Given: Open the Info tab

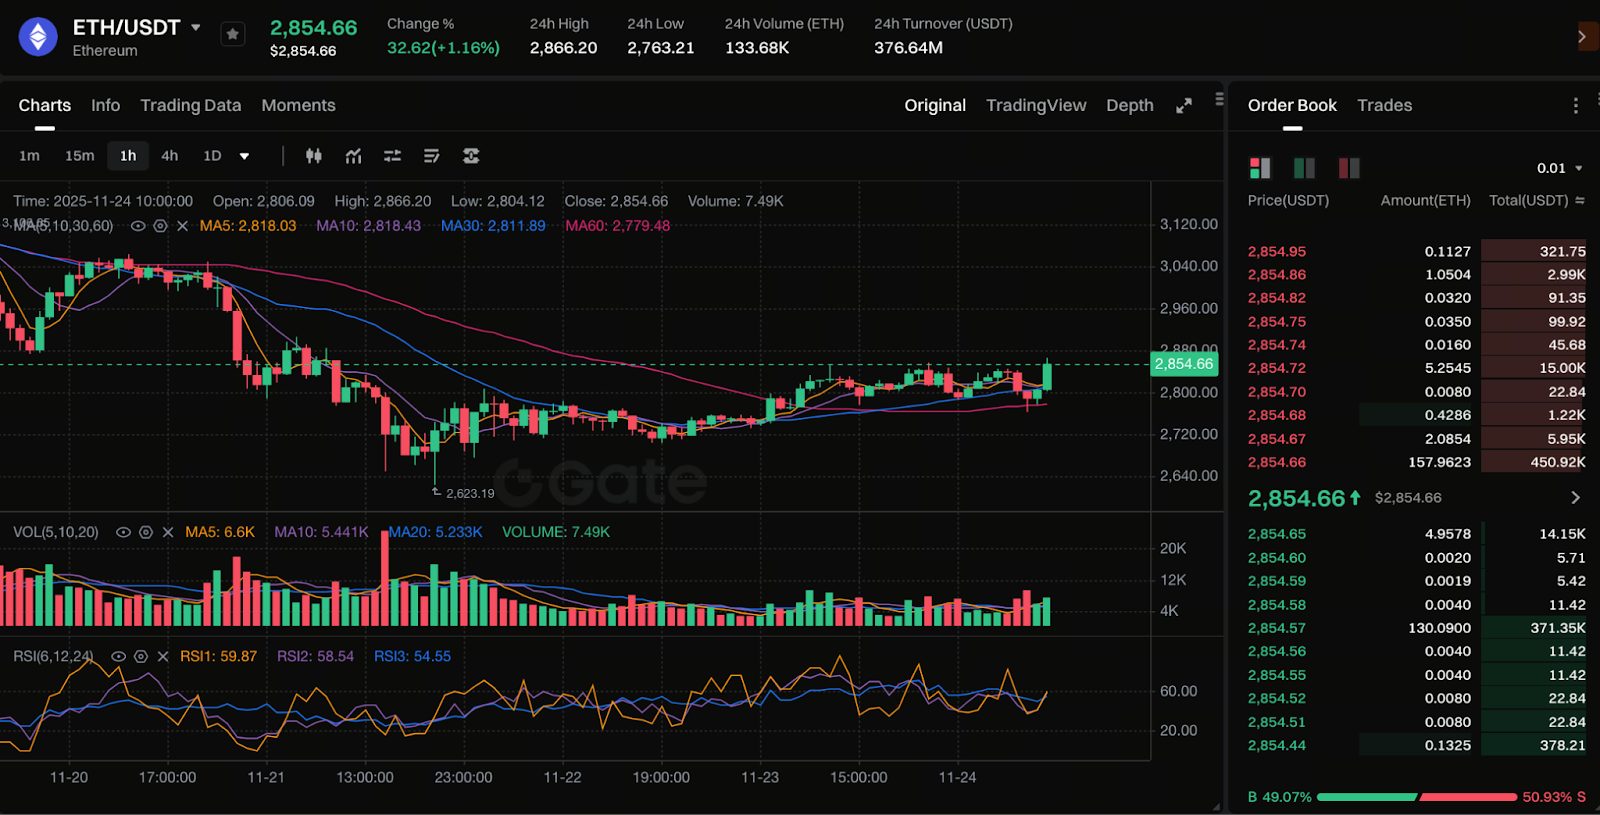Looking at the screenshot, I should coord(105,106).
